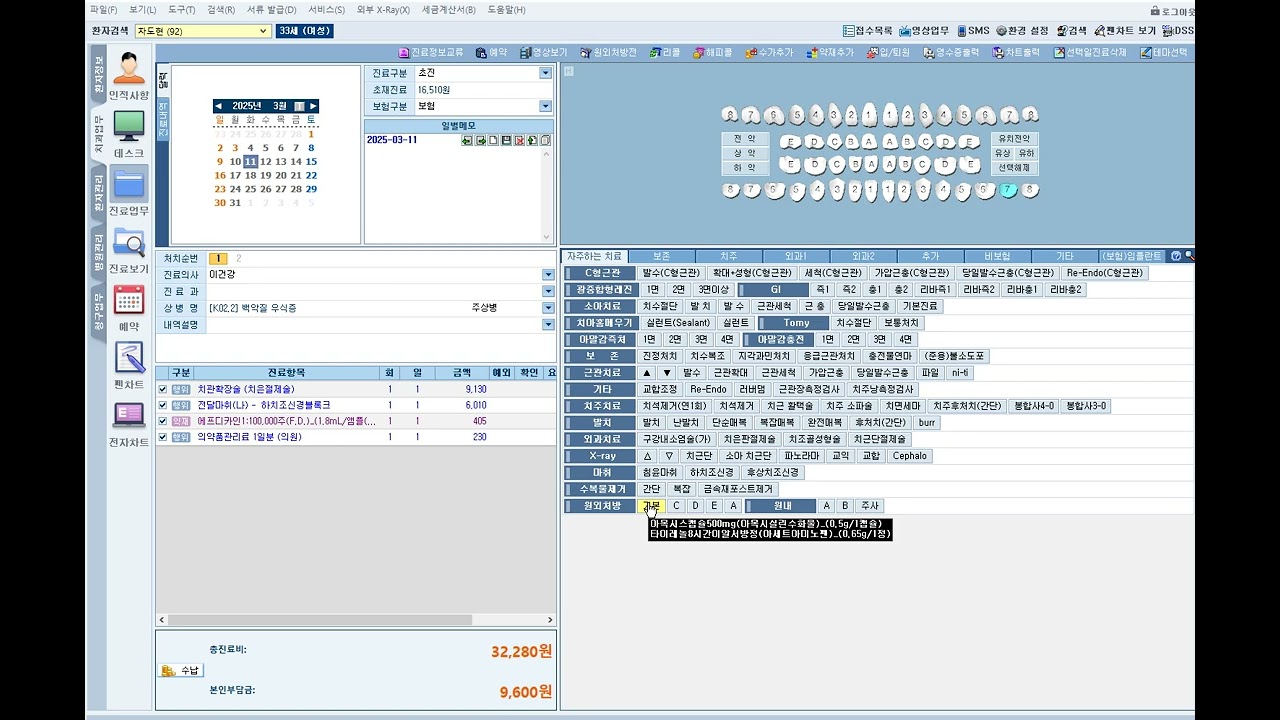
Task: Toggle the checkbox for 치관확장술 row
Action: [163, 389]
